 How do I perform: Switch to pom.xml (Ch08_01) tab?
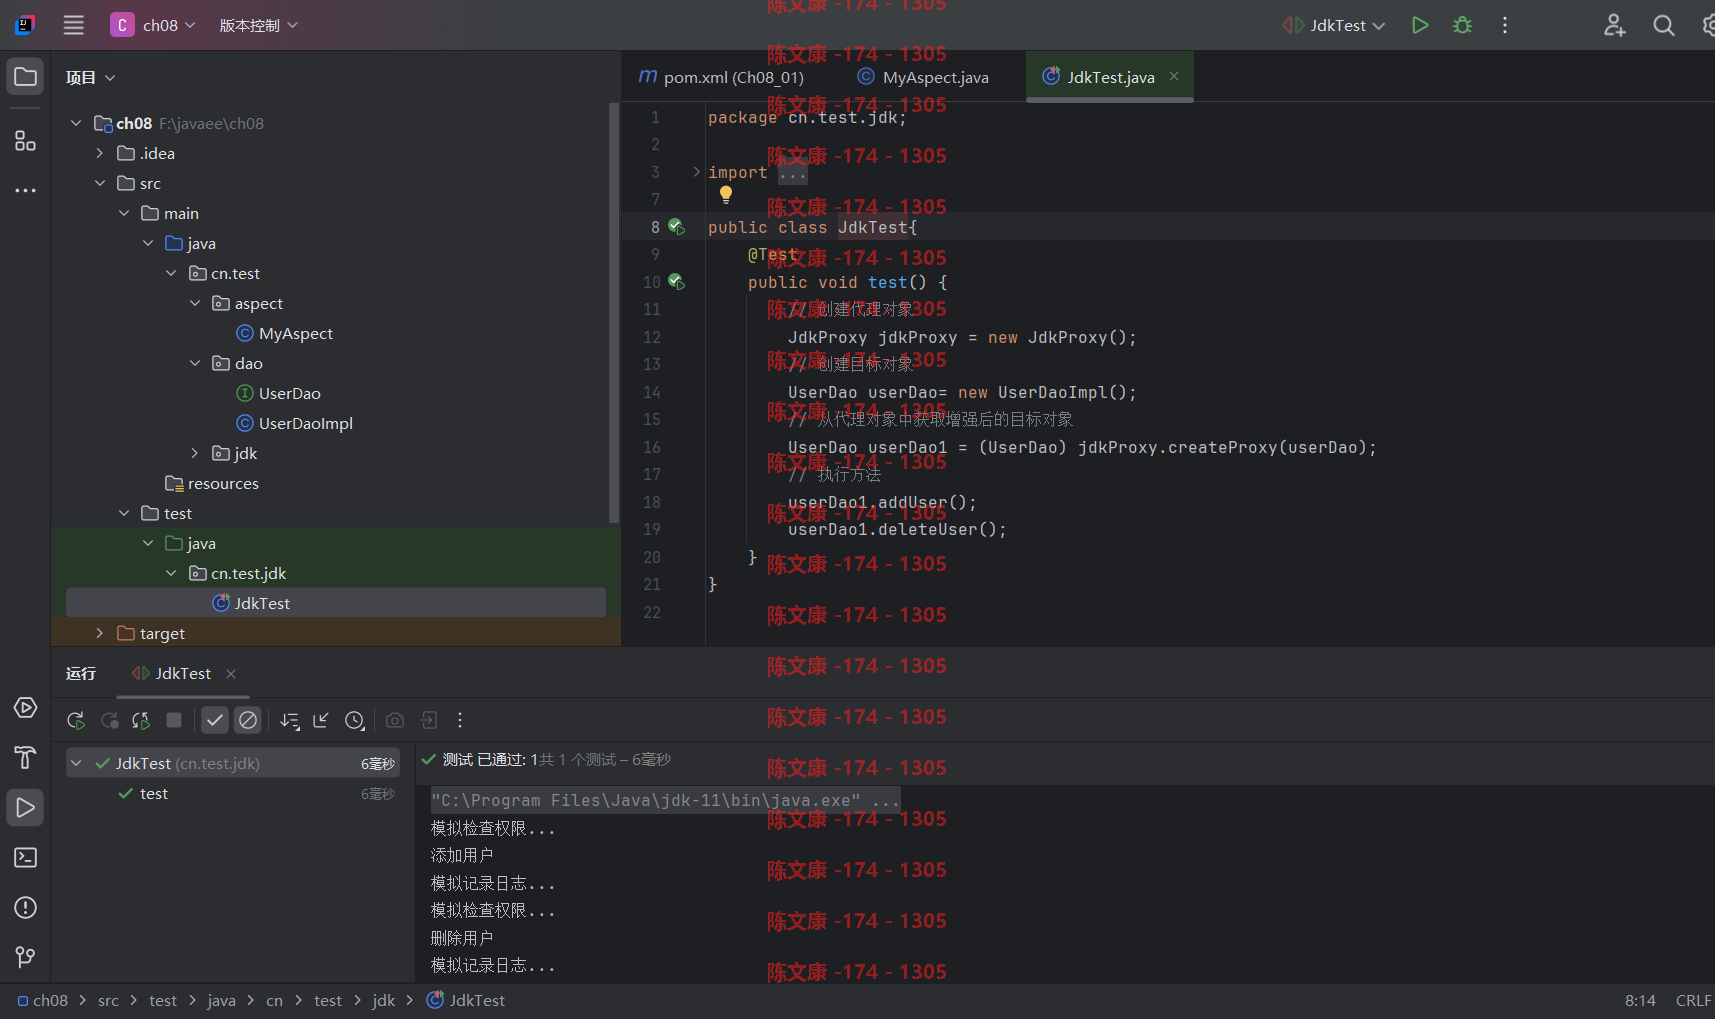721,77
